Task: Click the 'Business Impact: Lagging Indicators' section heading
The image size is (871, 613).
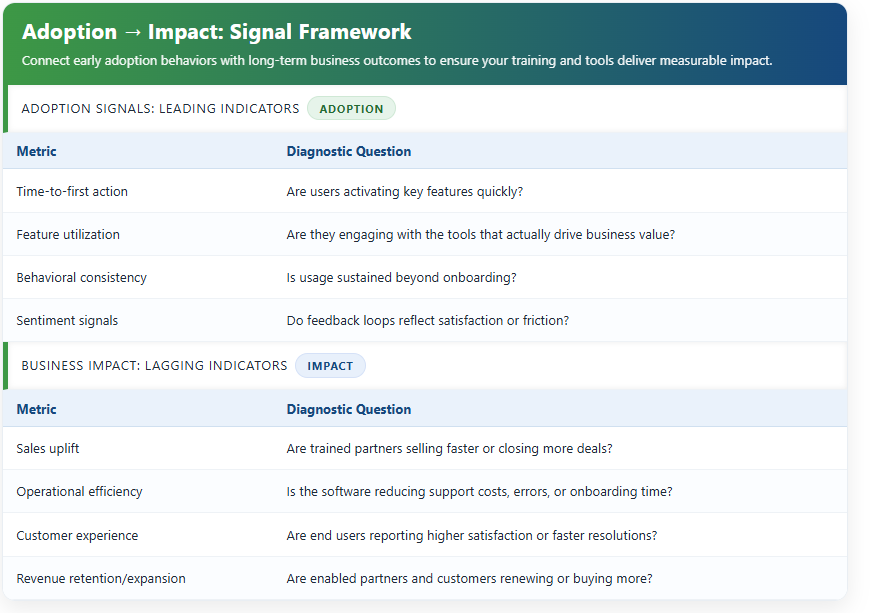Action: [x=154, y=366]
